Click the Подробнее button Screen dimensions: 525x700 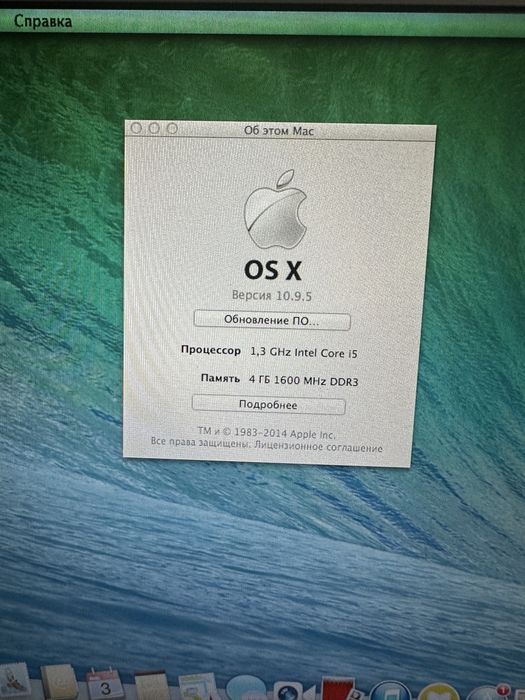tap(268, 405)
